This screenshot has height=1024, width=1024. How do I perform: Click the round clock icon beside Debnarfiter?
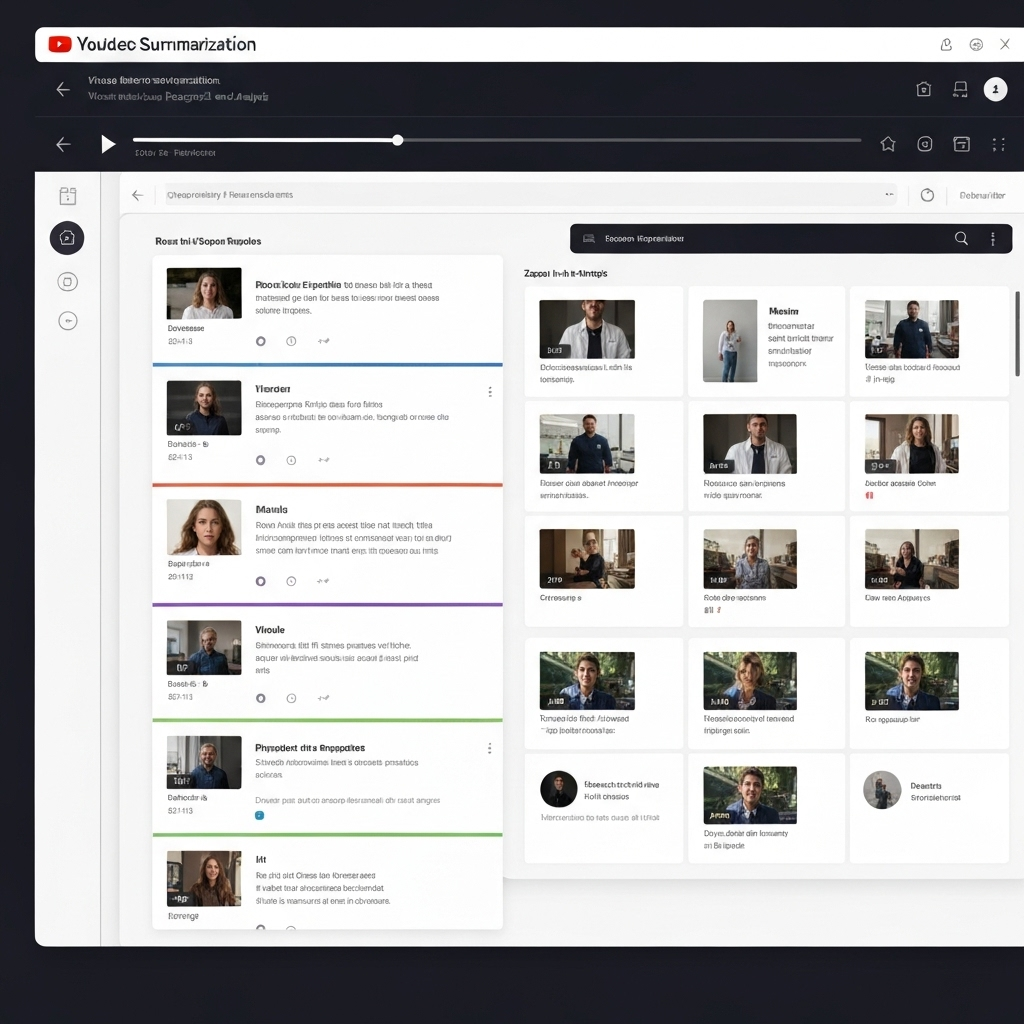(x=927, y=195)
